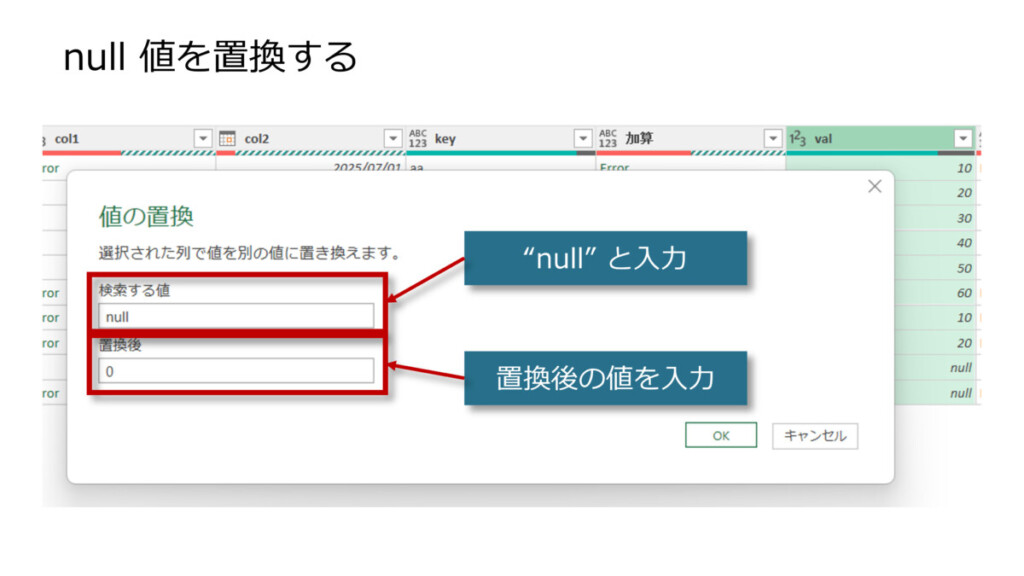Select the val column header name
The height and width of the screenshot is (576, 1024).
[x=823, y=139]
